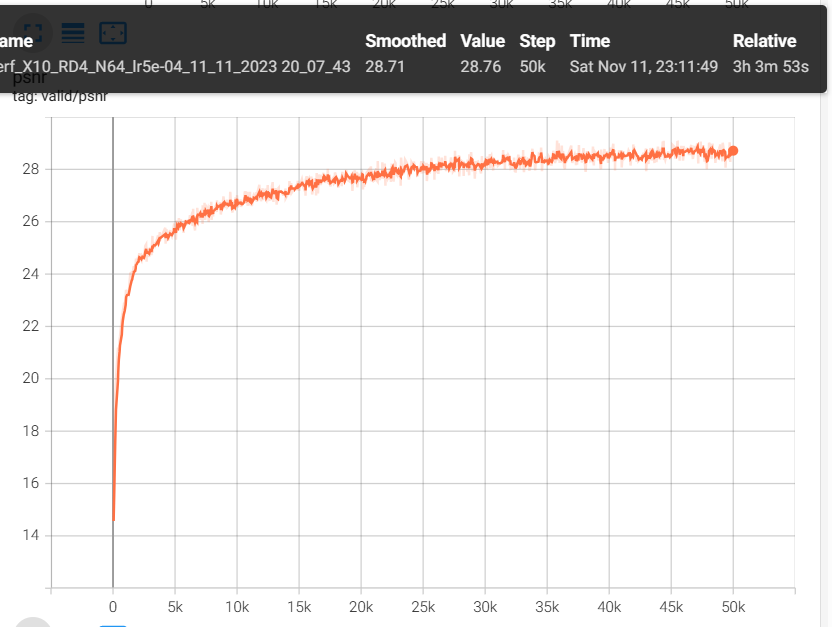Screen dimensions: 832x627
Task: Click the 0 tick on the x-axis
Action: coord(113,606)
